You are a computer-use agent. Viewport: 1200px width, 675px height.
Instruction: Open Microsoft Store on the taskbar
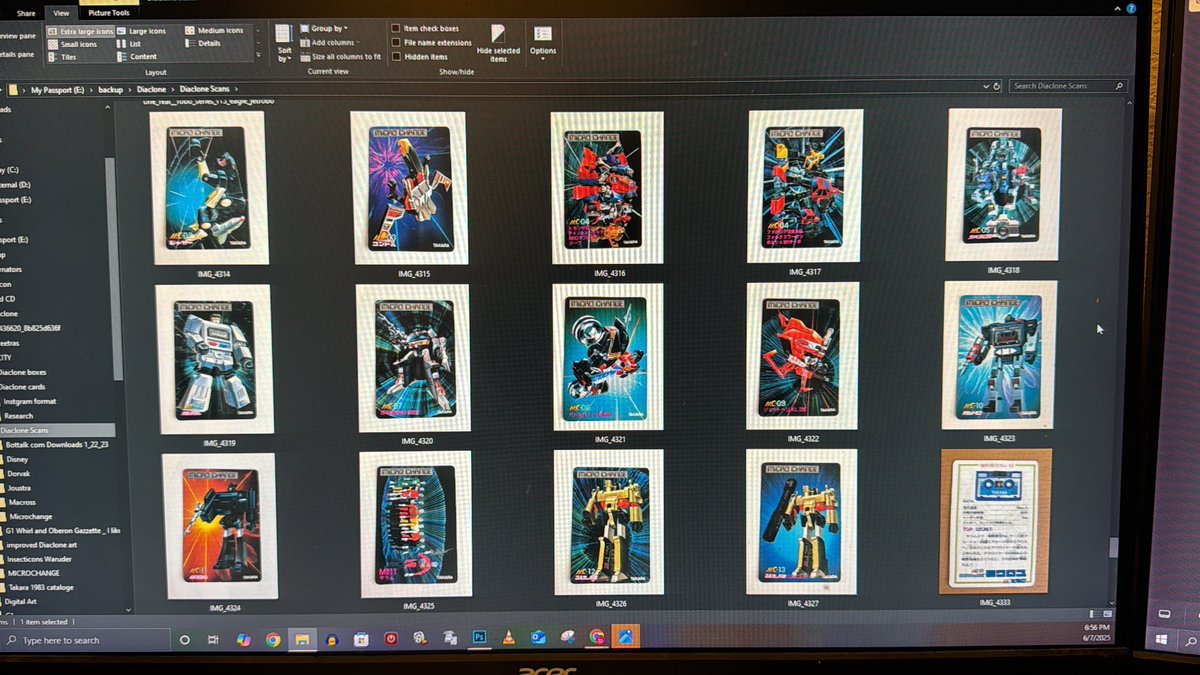click(361, 638)
